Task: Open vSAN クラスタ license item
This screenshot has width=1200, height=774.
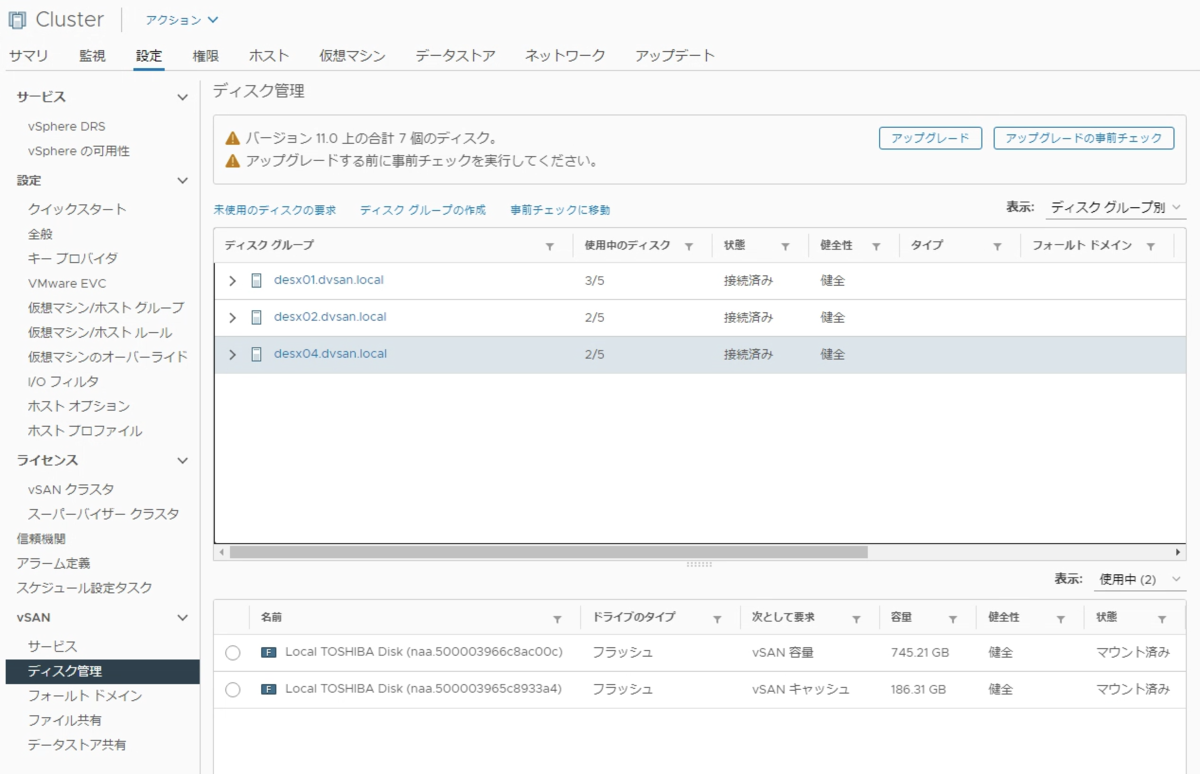Action: (x=71, y=489)
